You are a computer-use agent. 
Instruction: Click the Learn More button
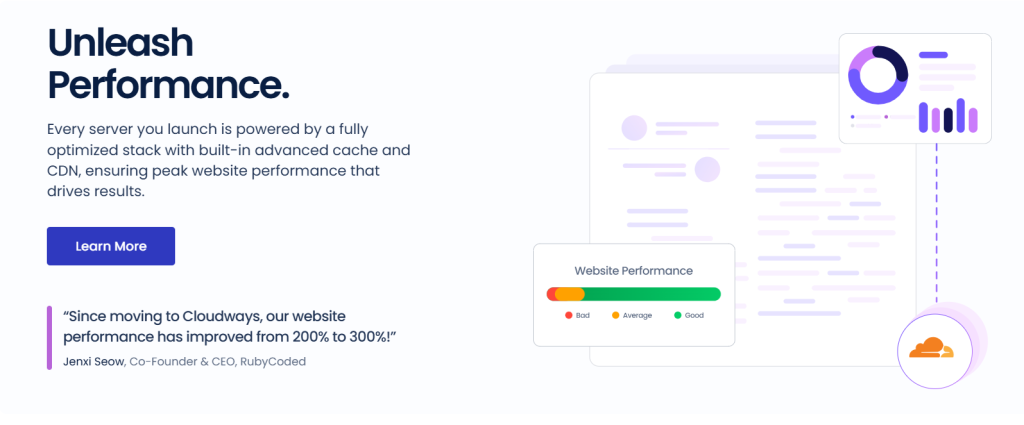(111, 246)
